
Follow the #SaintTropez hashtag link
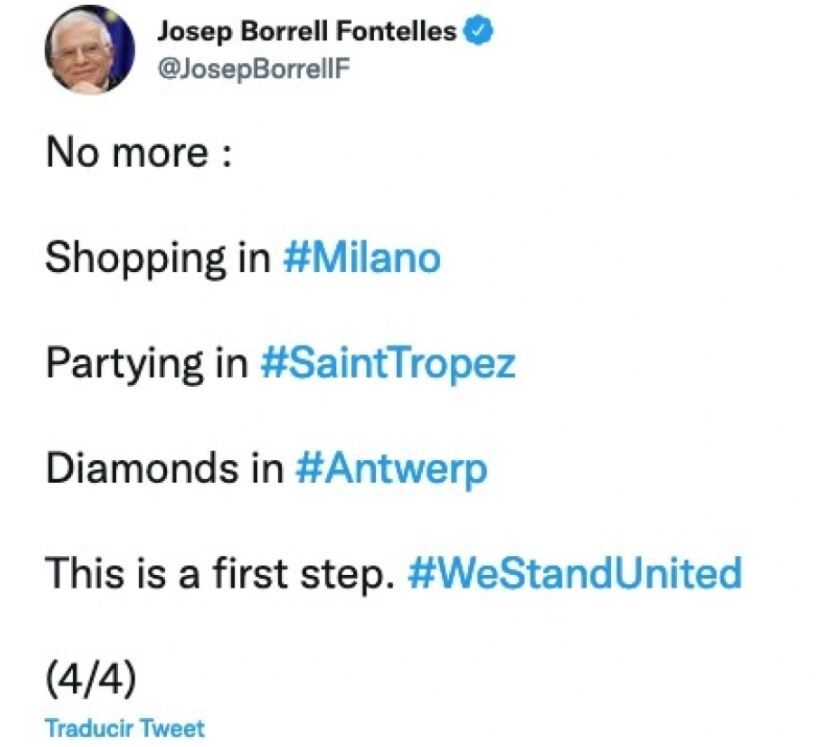(x=387, y=364)
